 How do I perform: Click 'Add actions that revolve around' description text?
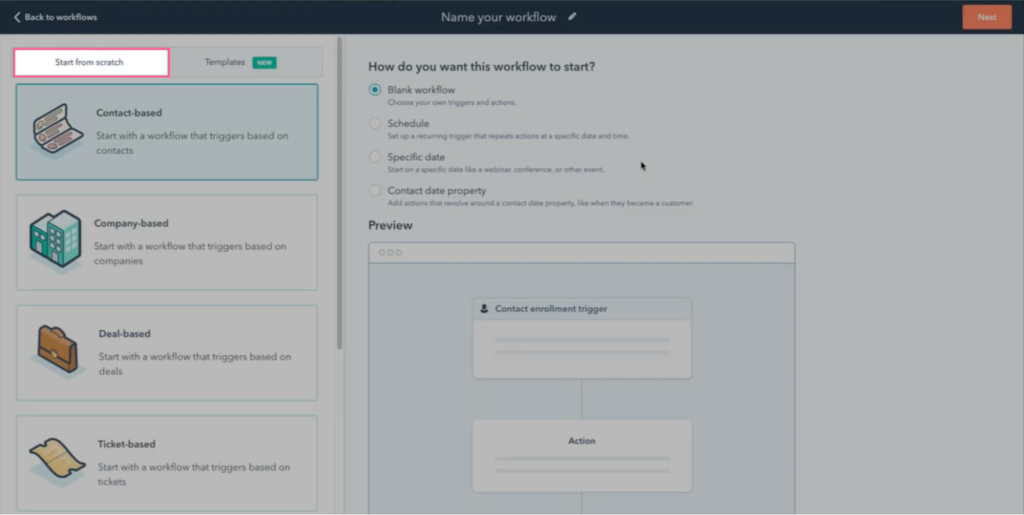[541, 203]
